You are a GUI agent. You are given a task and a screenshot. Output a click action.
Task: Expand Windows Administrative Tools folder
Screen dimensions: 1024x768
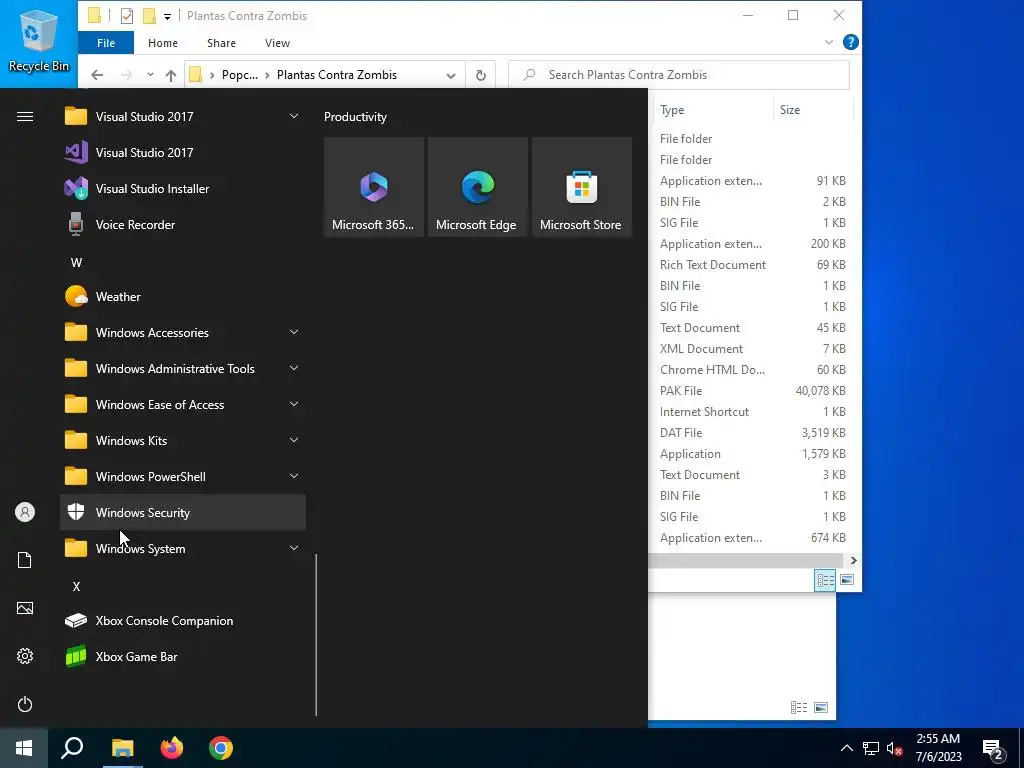(x=294, y=368)
